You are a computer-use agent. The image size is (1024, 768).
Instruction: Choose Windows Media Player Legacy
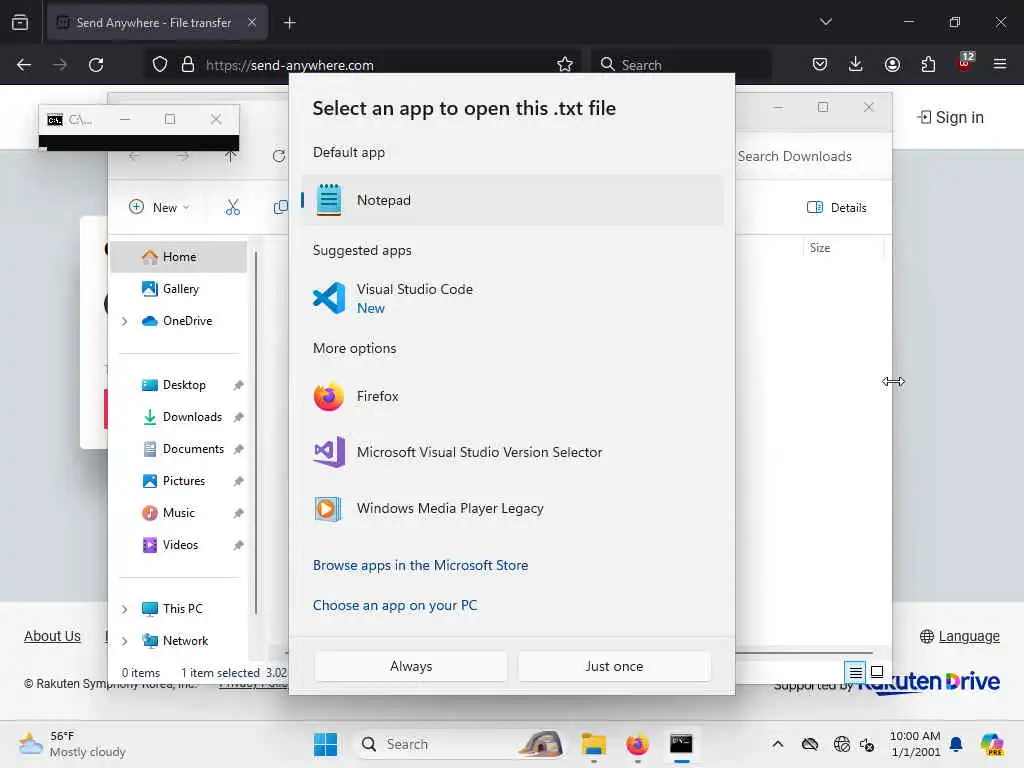[512, 508]
